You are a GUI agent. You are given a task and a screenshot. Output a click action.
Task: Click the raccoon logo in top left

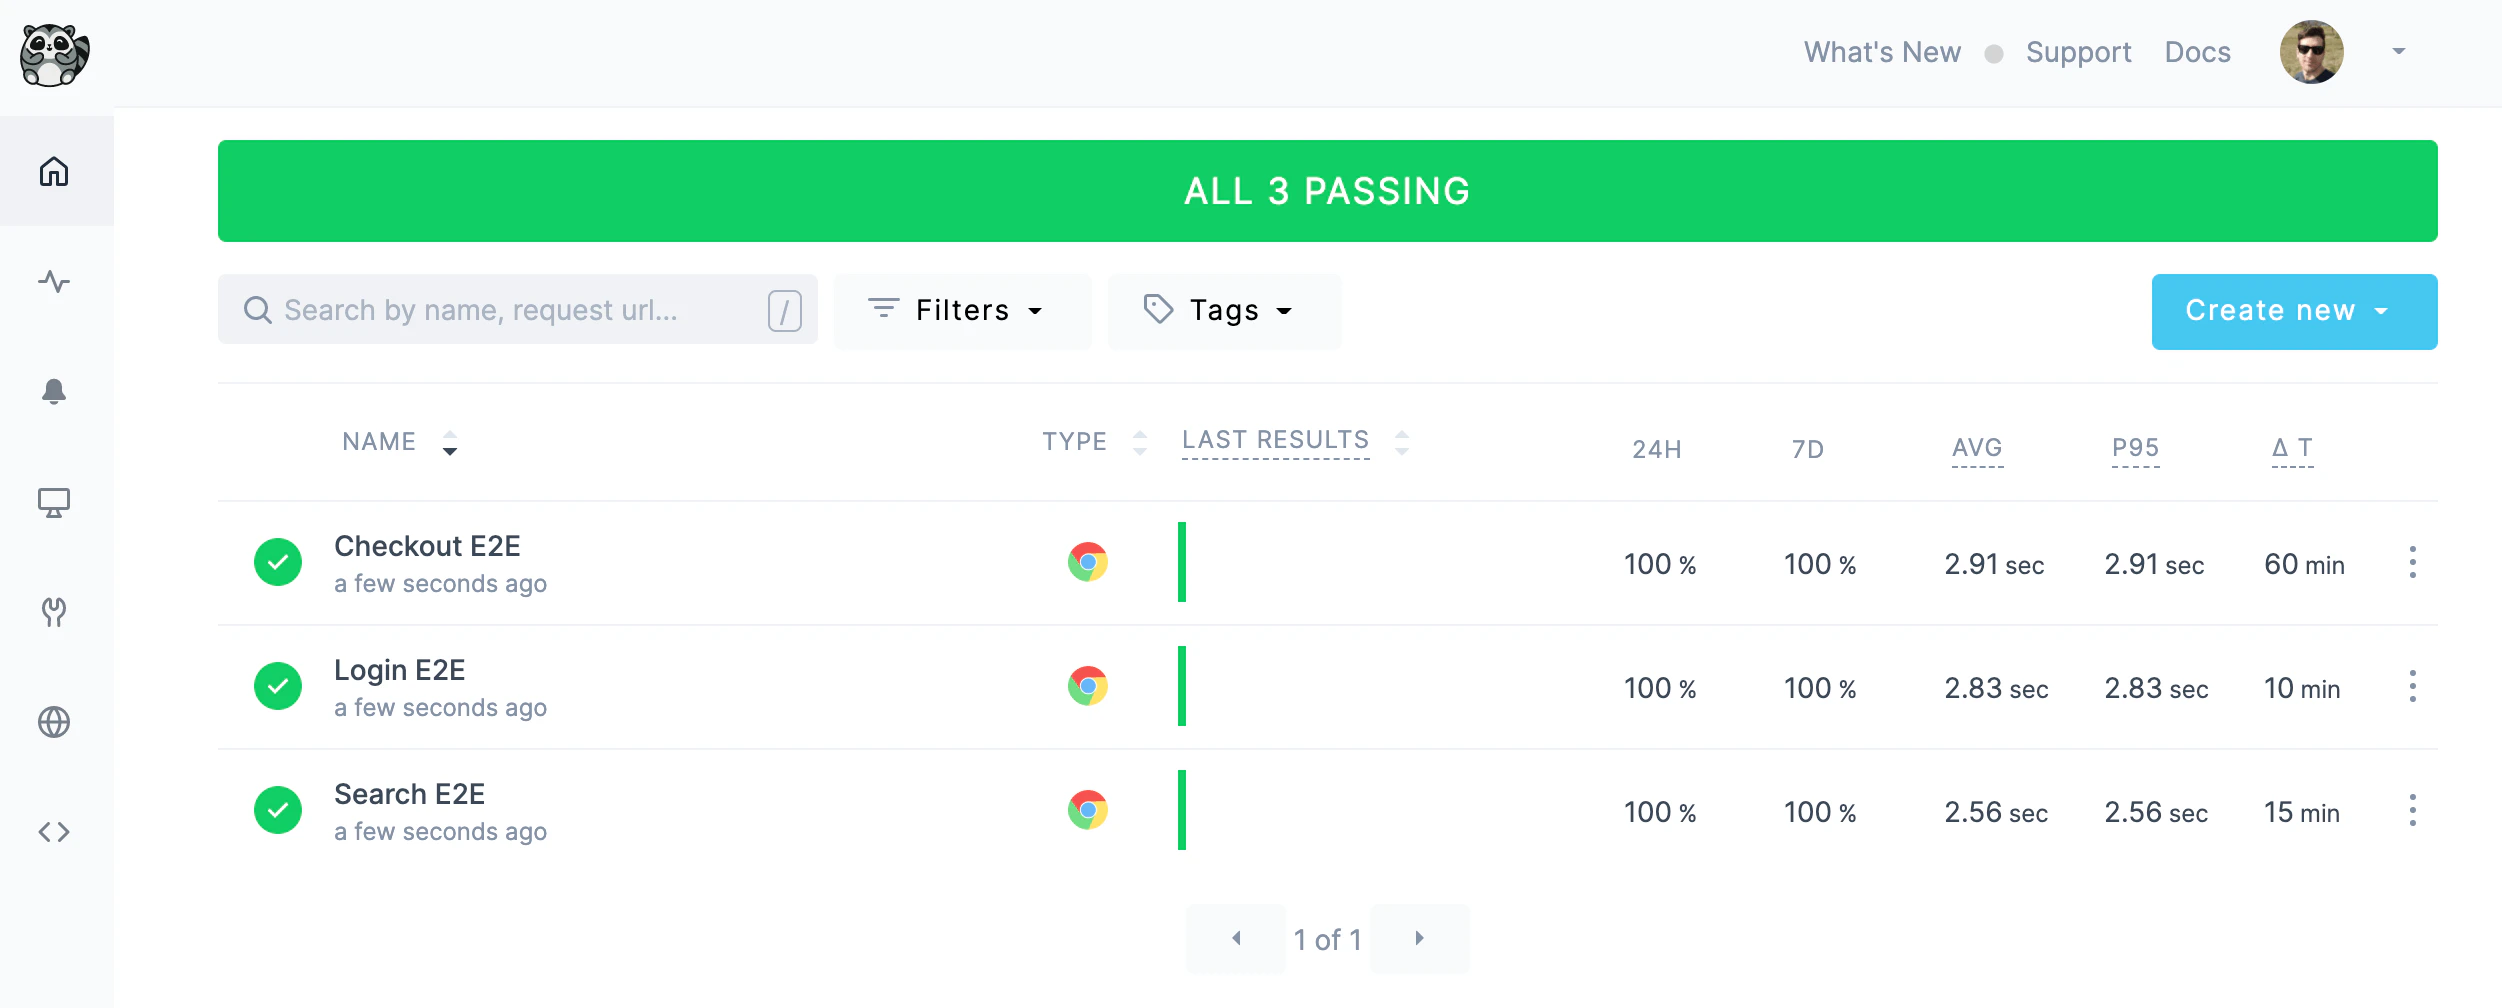pyautogui.click(x=55, y=54)
